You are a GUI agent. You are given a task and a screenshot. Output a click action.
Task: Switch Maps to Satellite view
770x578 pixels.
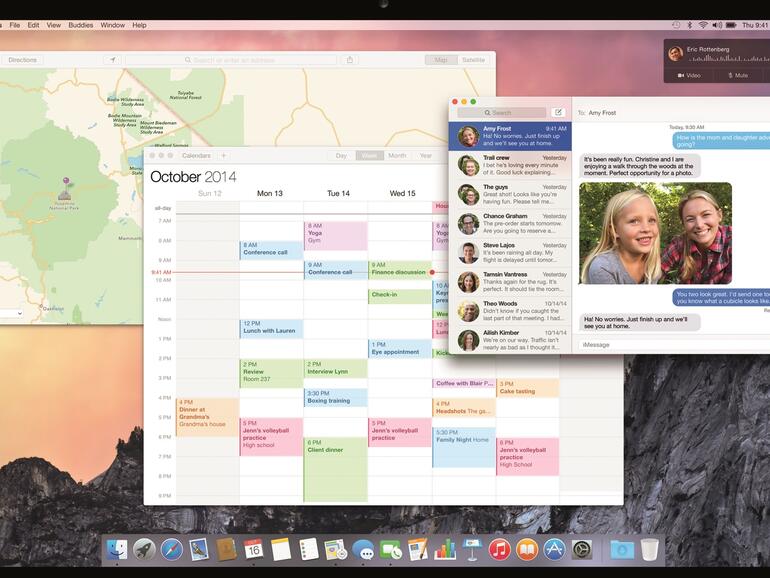click(473, 60)
